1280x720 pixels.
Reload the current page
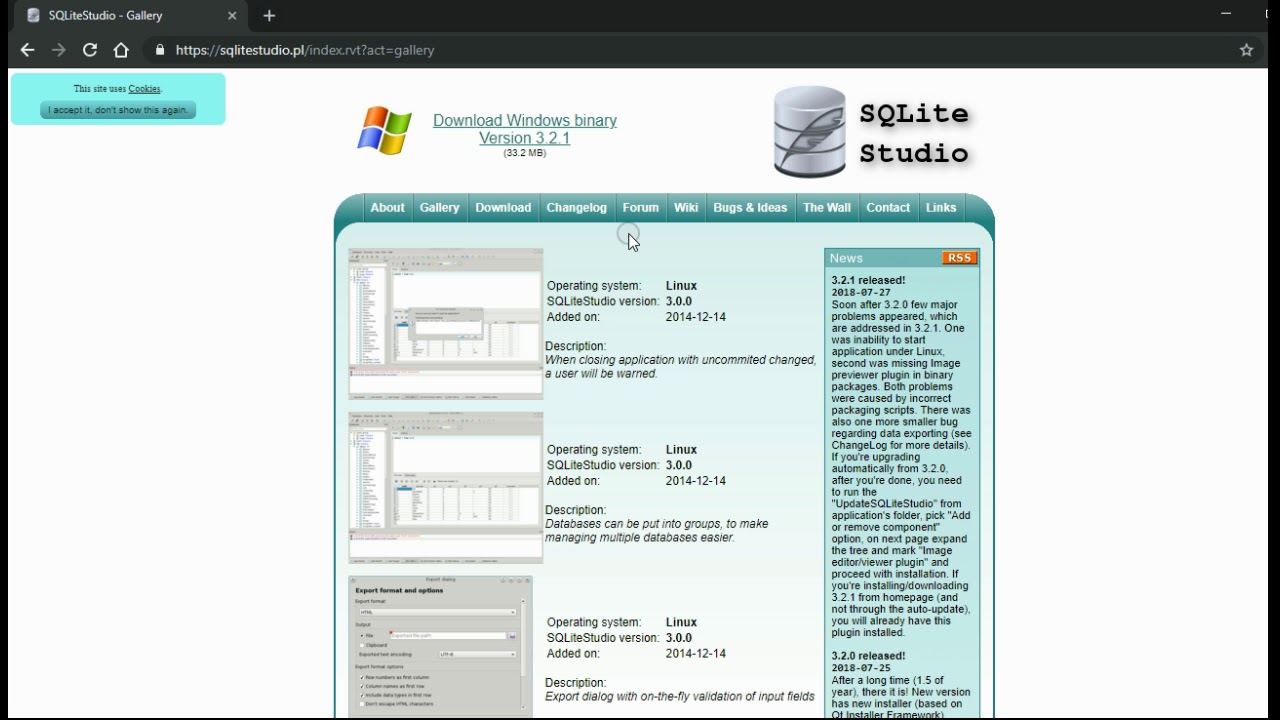click(x=90, y=50)
